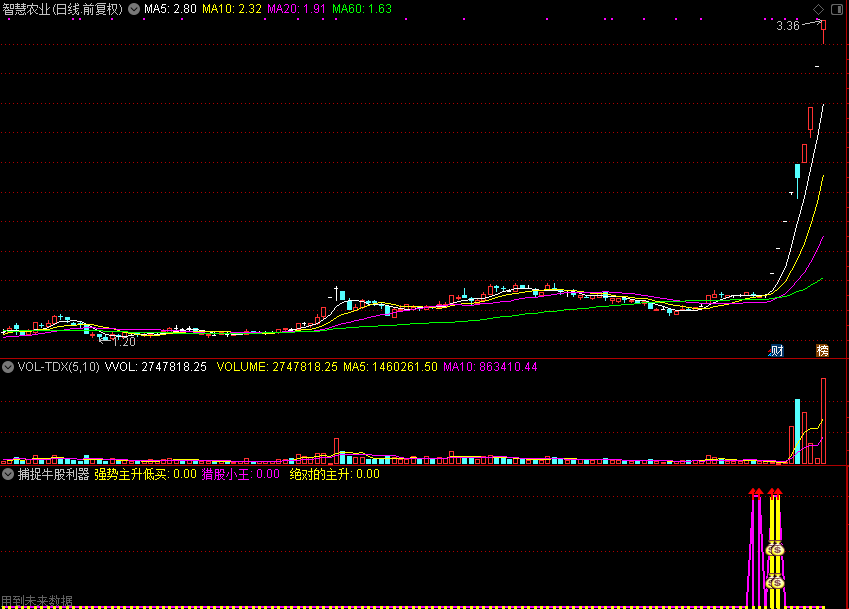Expand the 捕捉牛股利器 indicator dropdown arrow
Image resolution: width=849 pixels, height=609 pixels.
pyautogui.click(x=8, y=475)
